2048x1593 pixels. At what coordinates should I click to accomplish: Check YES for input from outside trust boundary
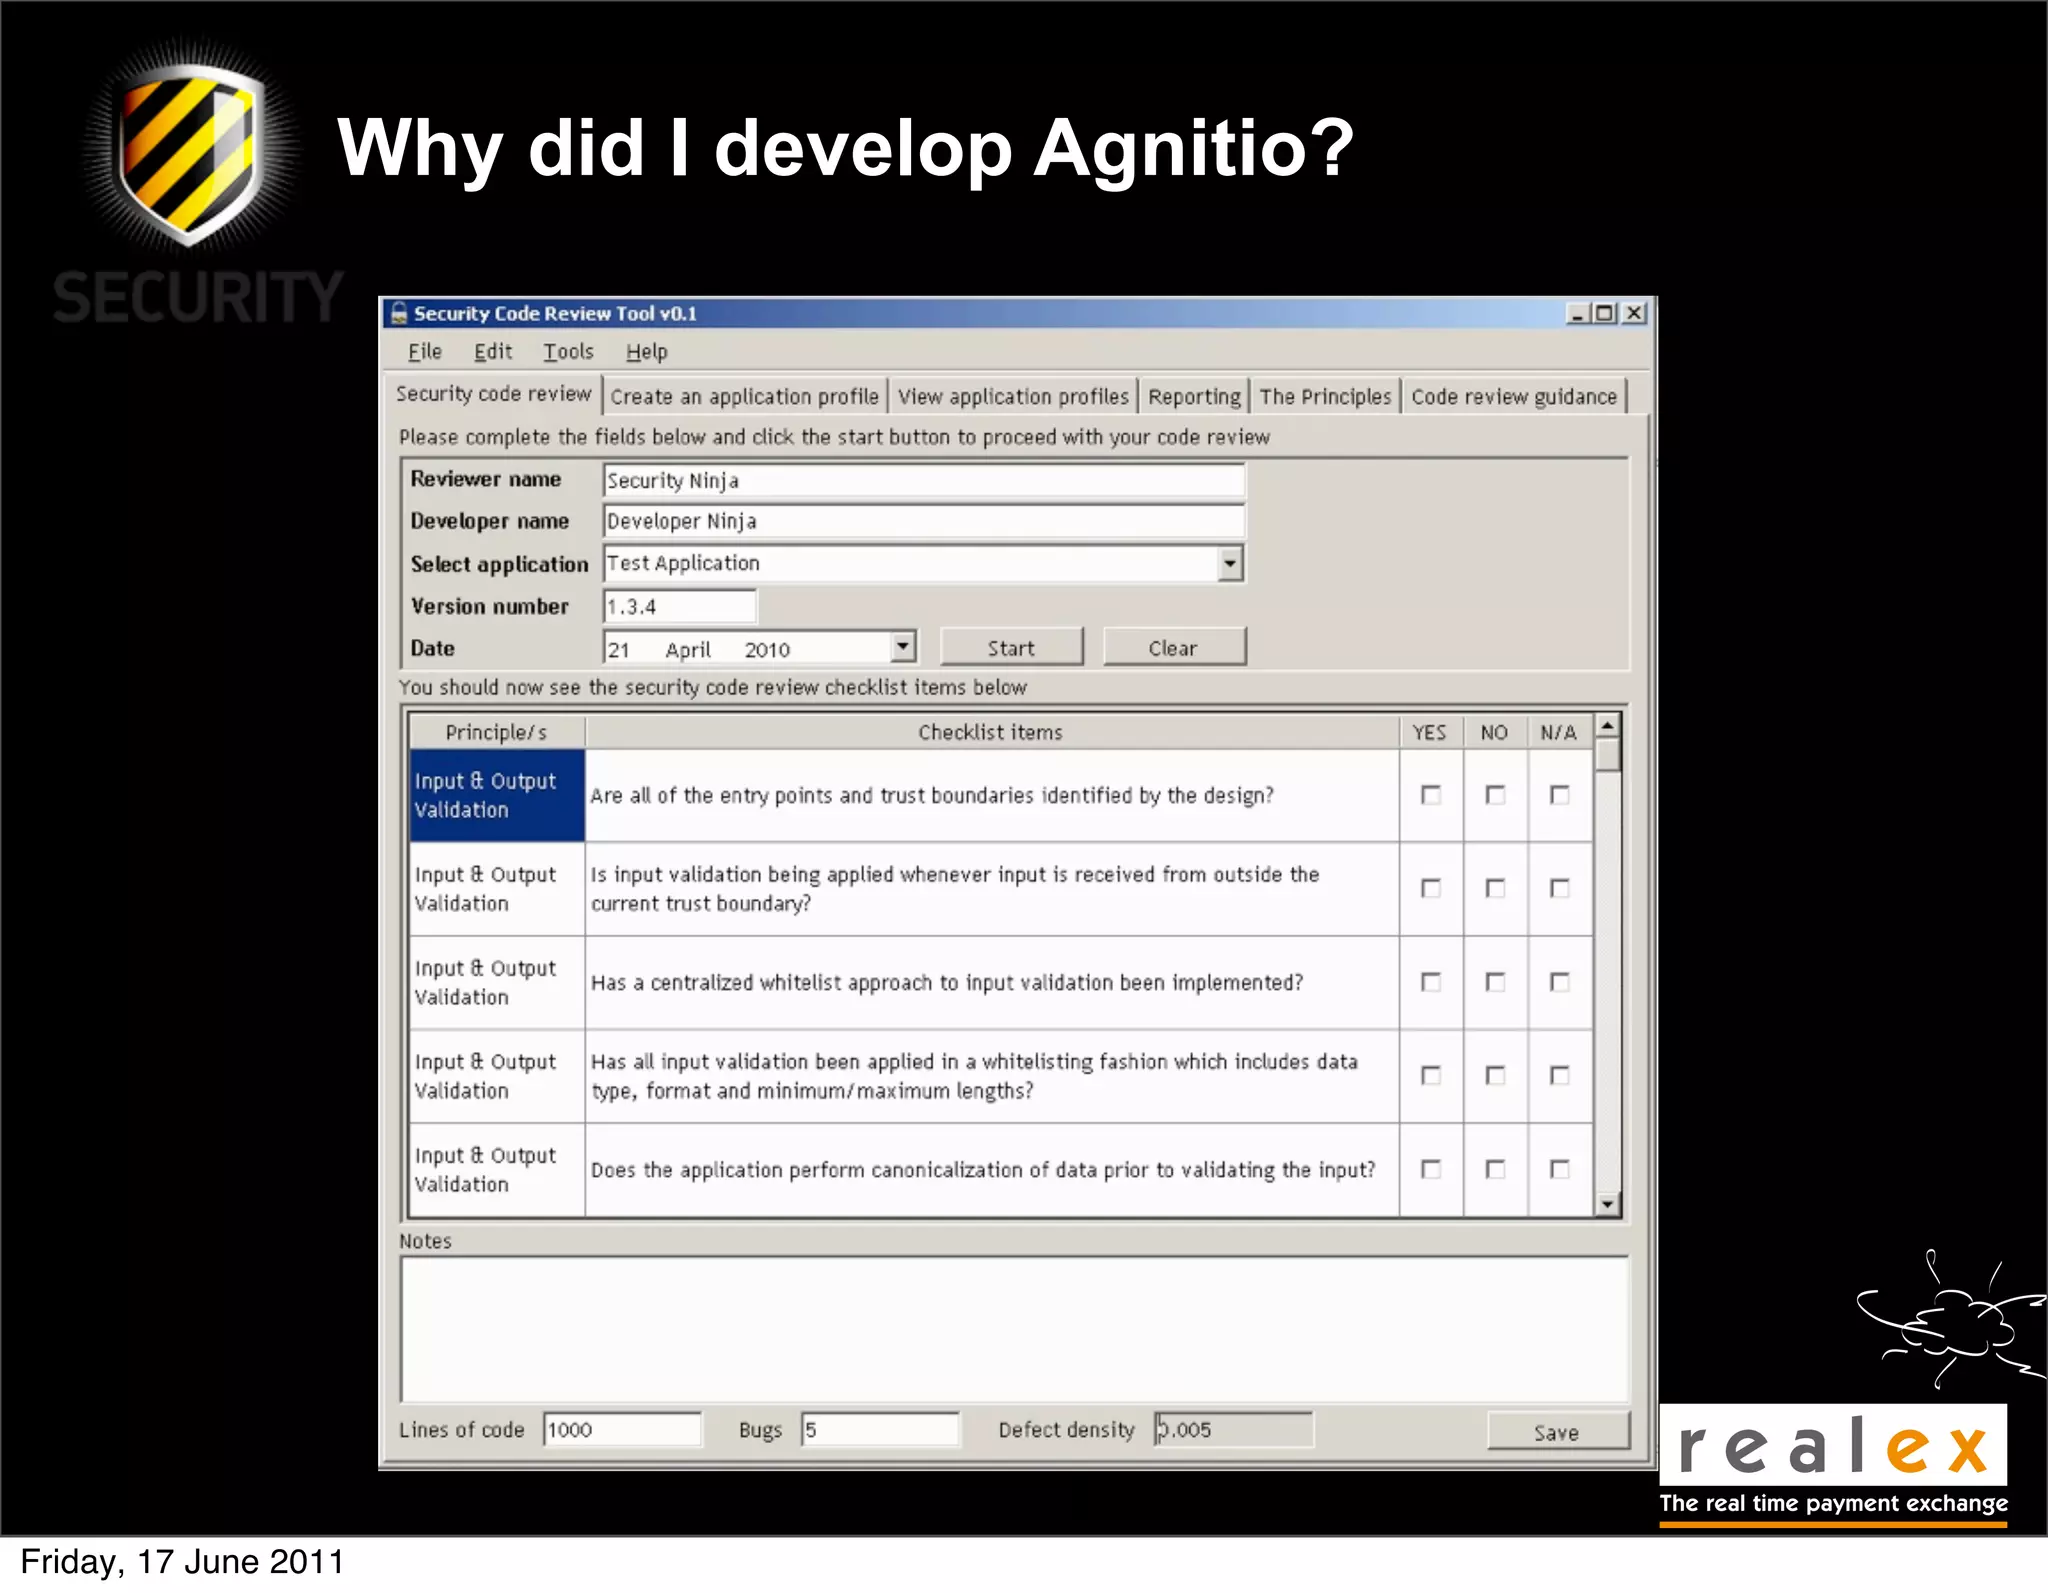(x=1431, y=888)
